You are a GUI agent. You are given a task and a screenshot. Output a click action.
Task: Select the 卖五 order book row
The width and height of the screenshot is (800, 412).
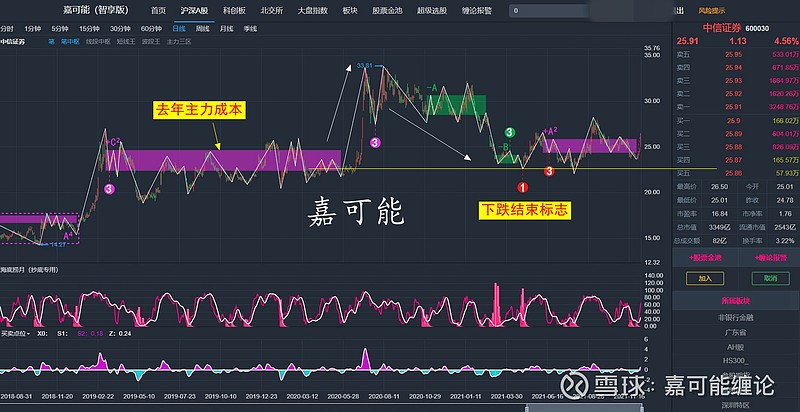[736, 54]
